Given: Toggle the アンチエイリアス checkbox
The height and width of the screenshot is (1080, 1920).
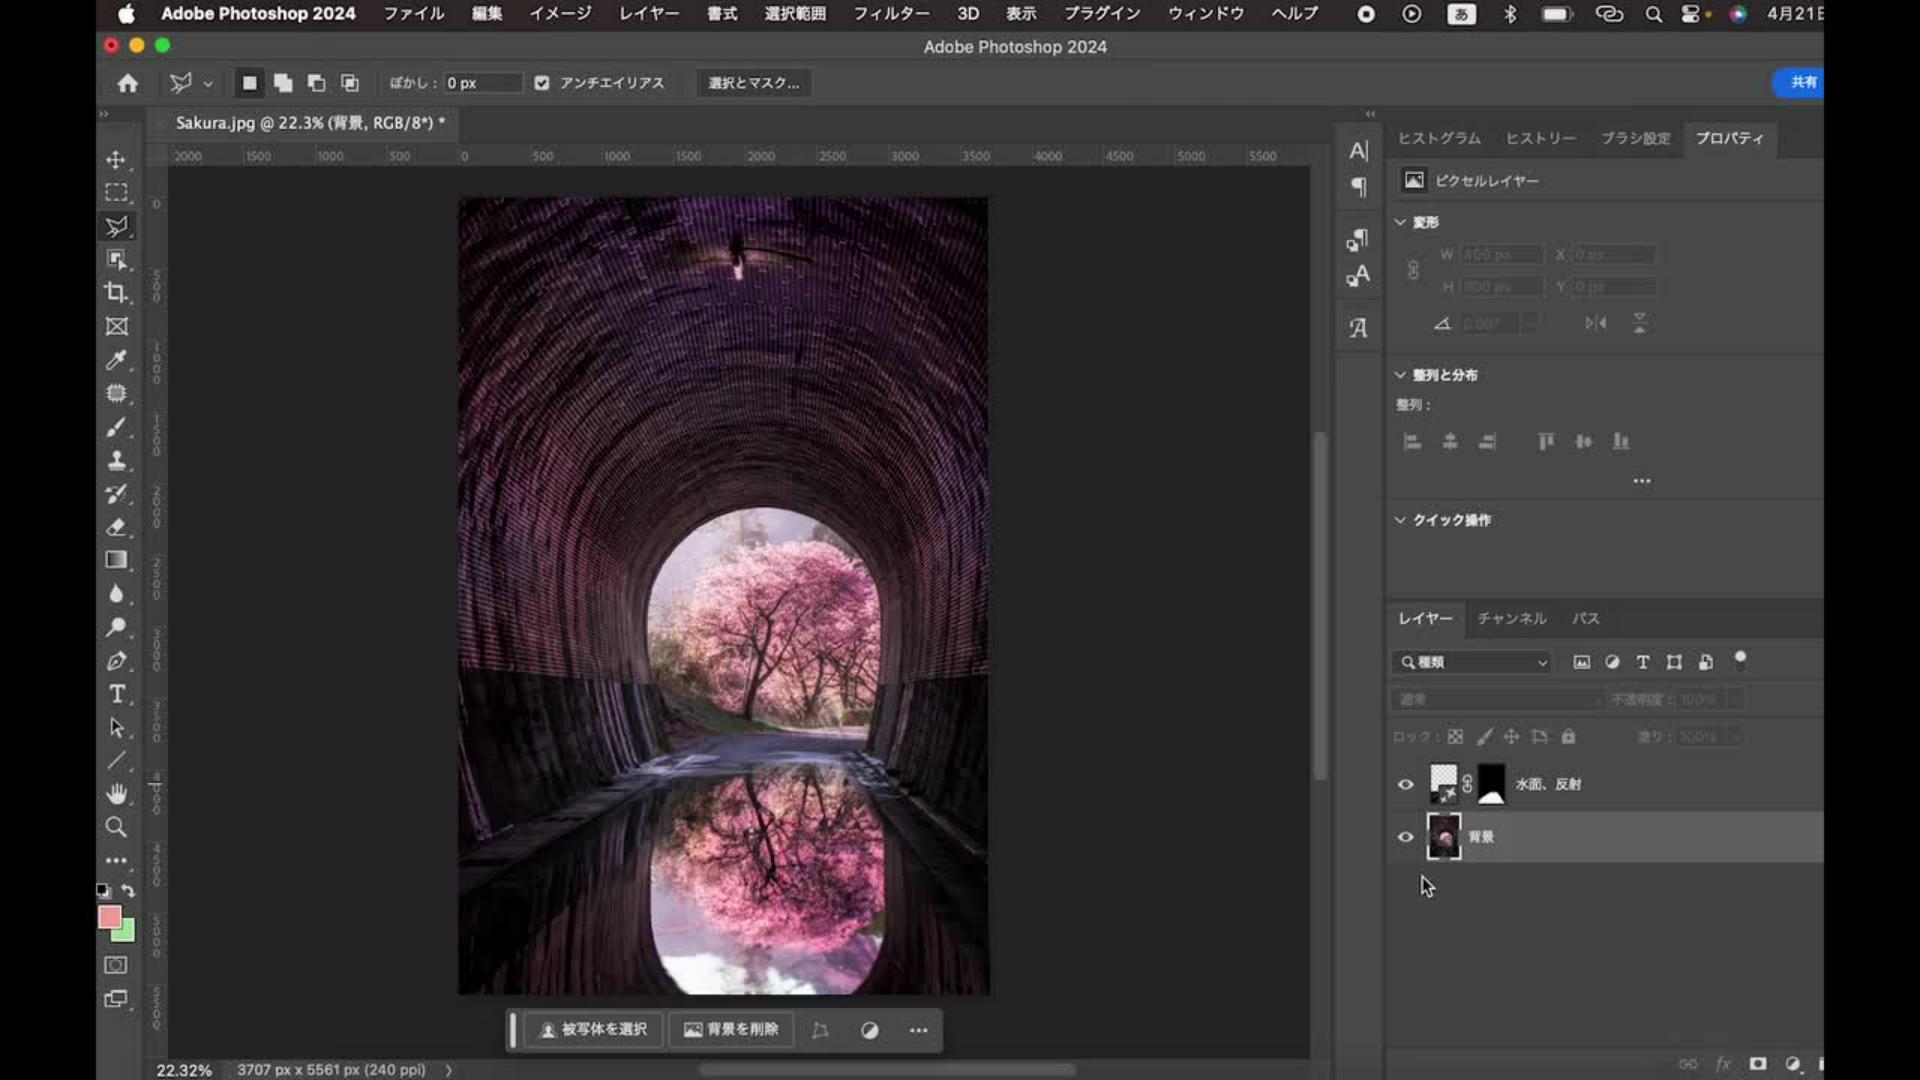Looking at the screenshot, I should pos(541,83).
